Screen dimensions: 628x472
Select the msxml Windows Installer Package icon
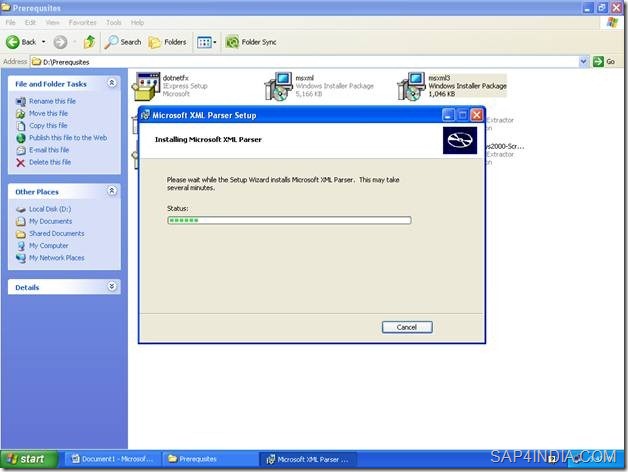(278, 86)
